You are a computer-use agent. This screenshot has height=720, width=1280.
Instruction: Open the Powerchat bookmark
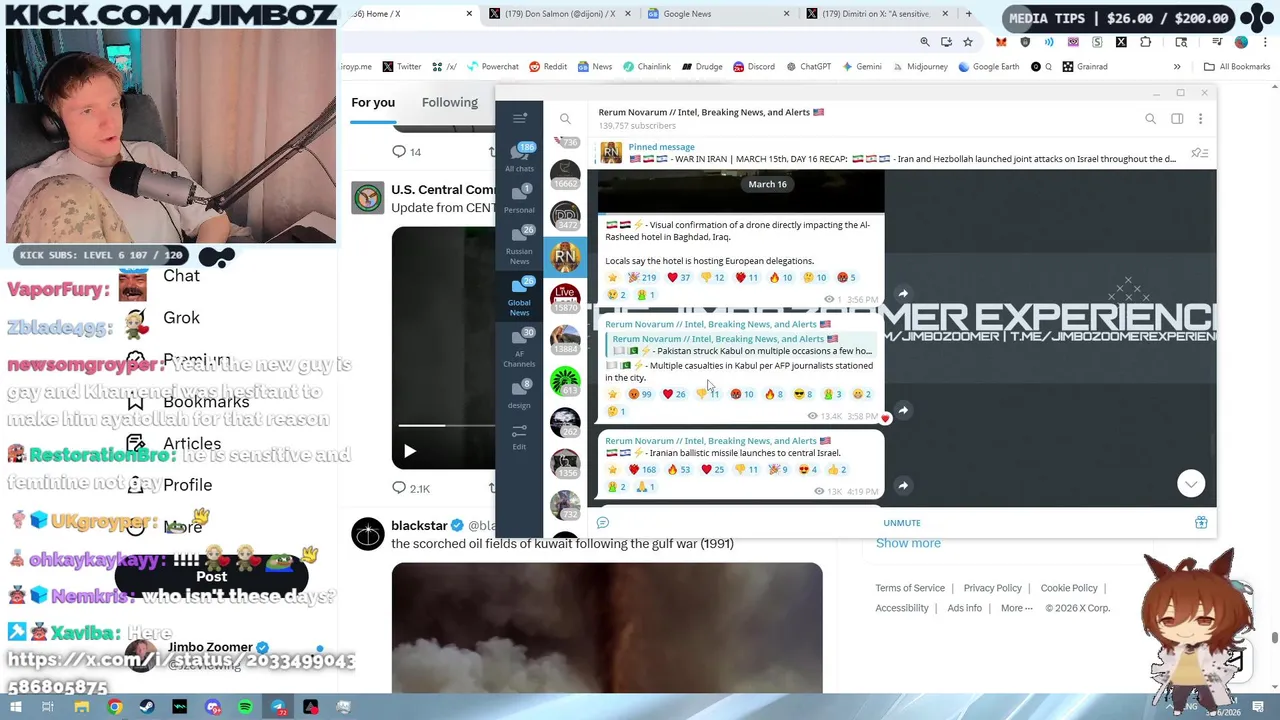(x=492, y=67)
